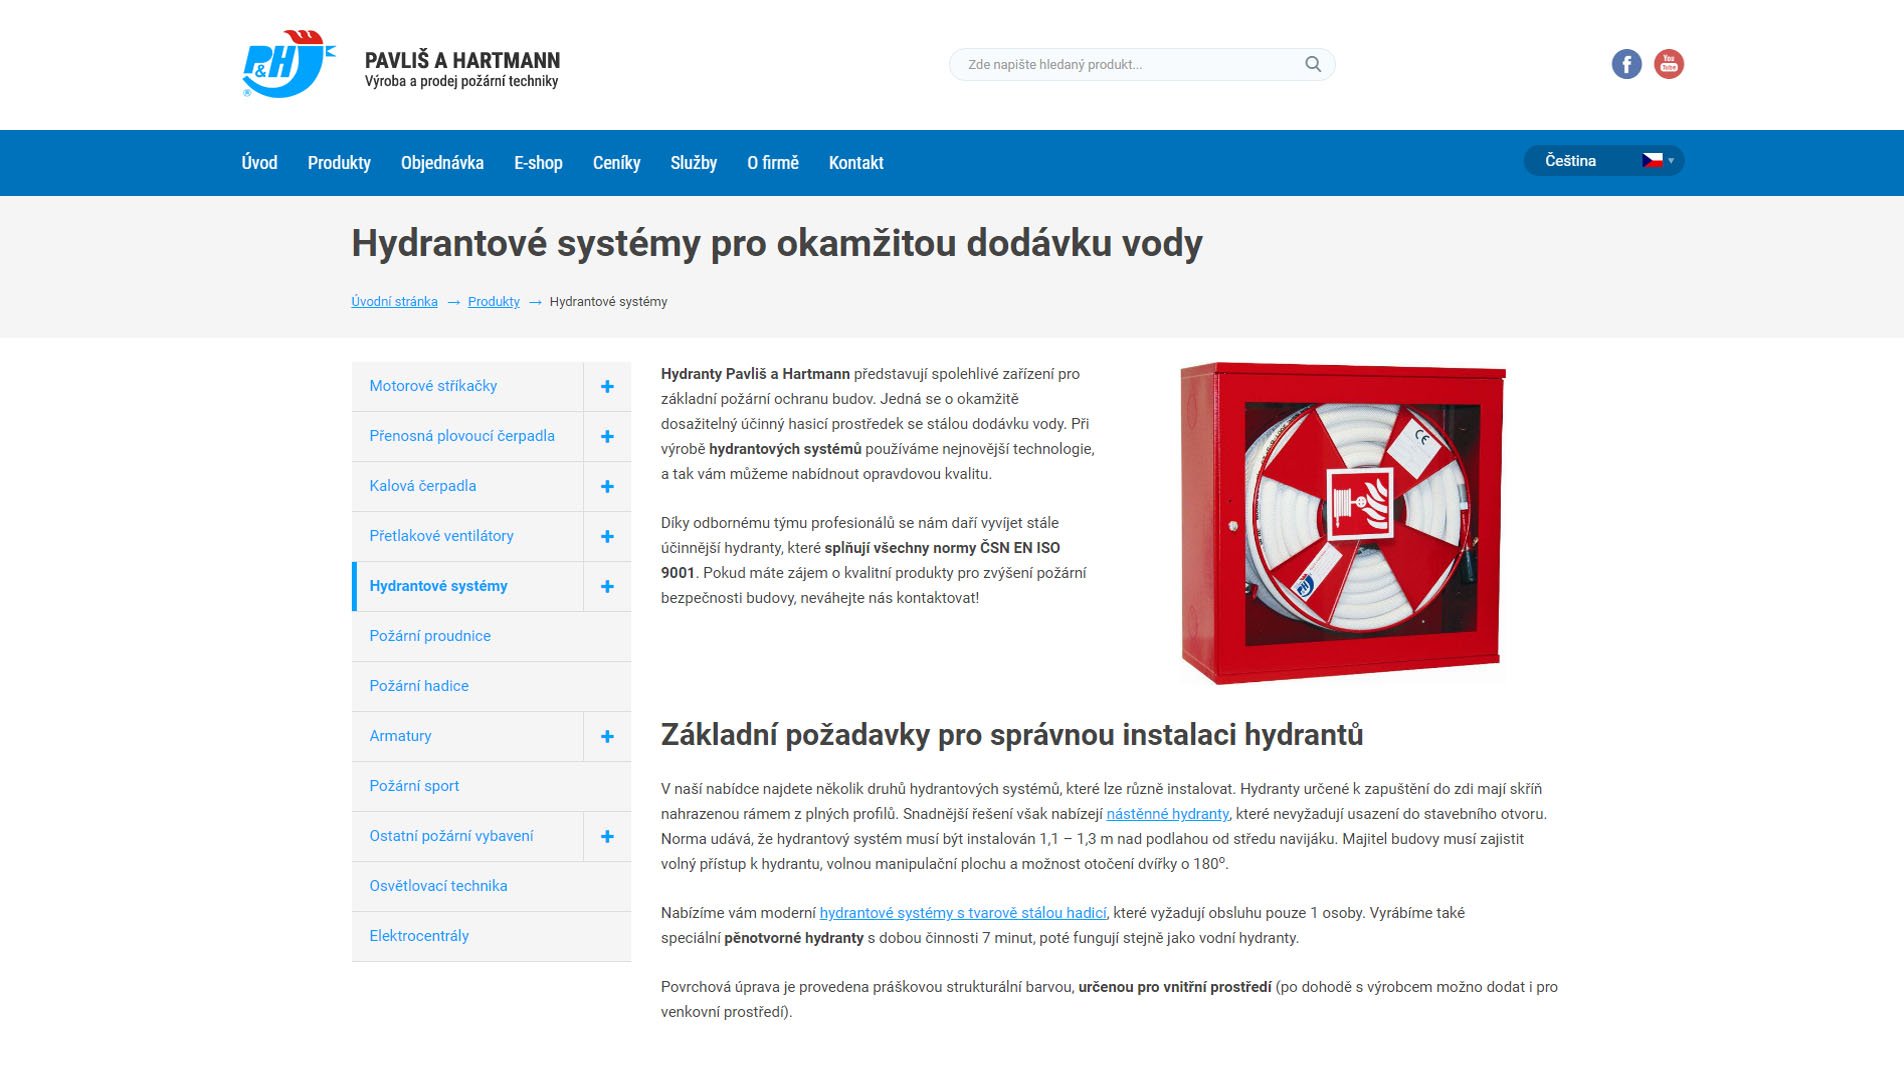Open the E-shop menu item
The width and height of the screenshot is (1904, 1068).
tap(538, 162)
